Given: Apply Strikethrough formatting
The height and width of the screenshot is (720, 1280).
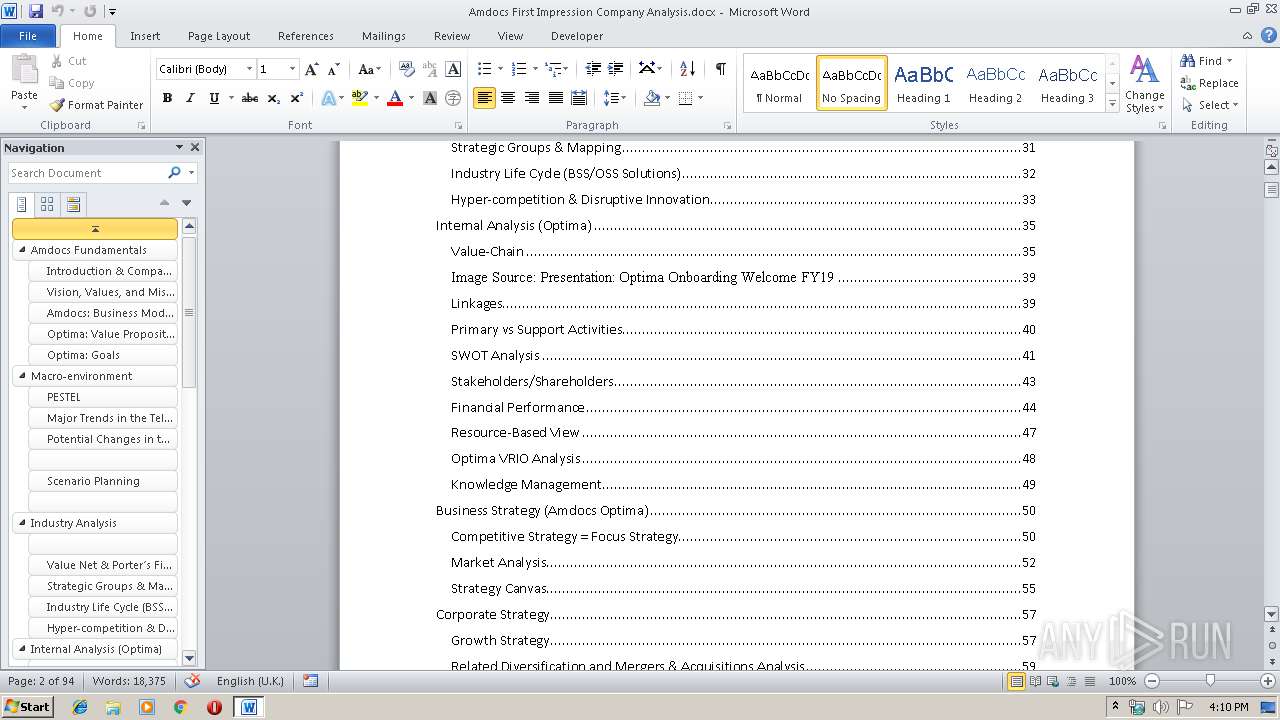Looking at the screenshot, I should [x=250, y=98].
